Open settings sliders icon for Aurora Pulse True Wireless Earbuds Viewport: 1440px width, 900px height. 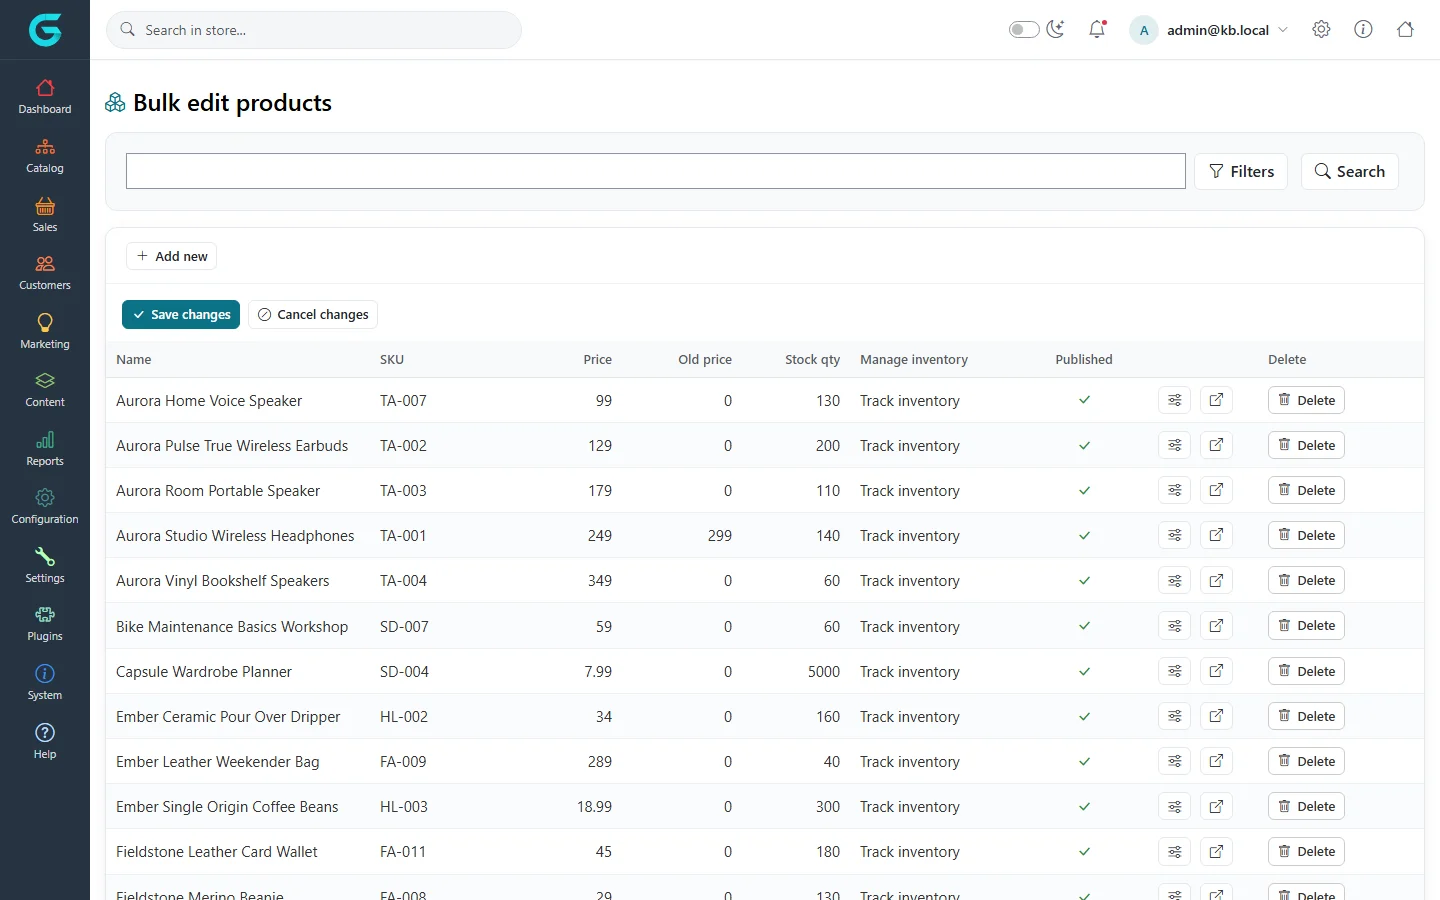(x=1175, y=445)
